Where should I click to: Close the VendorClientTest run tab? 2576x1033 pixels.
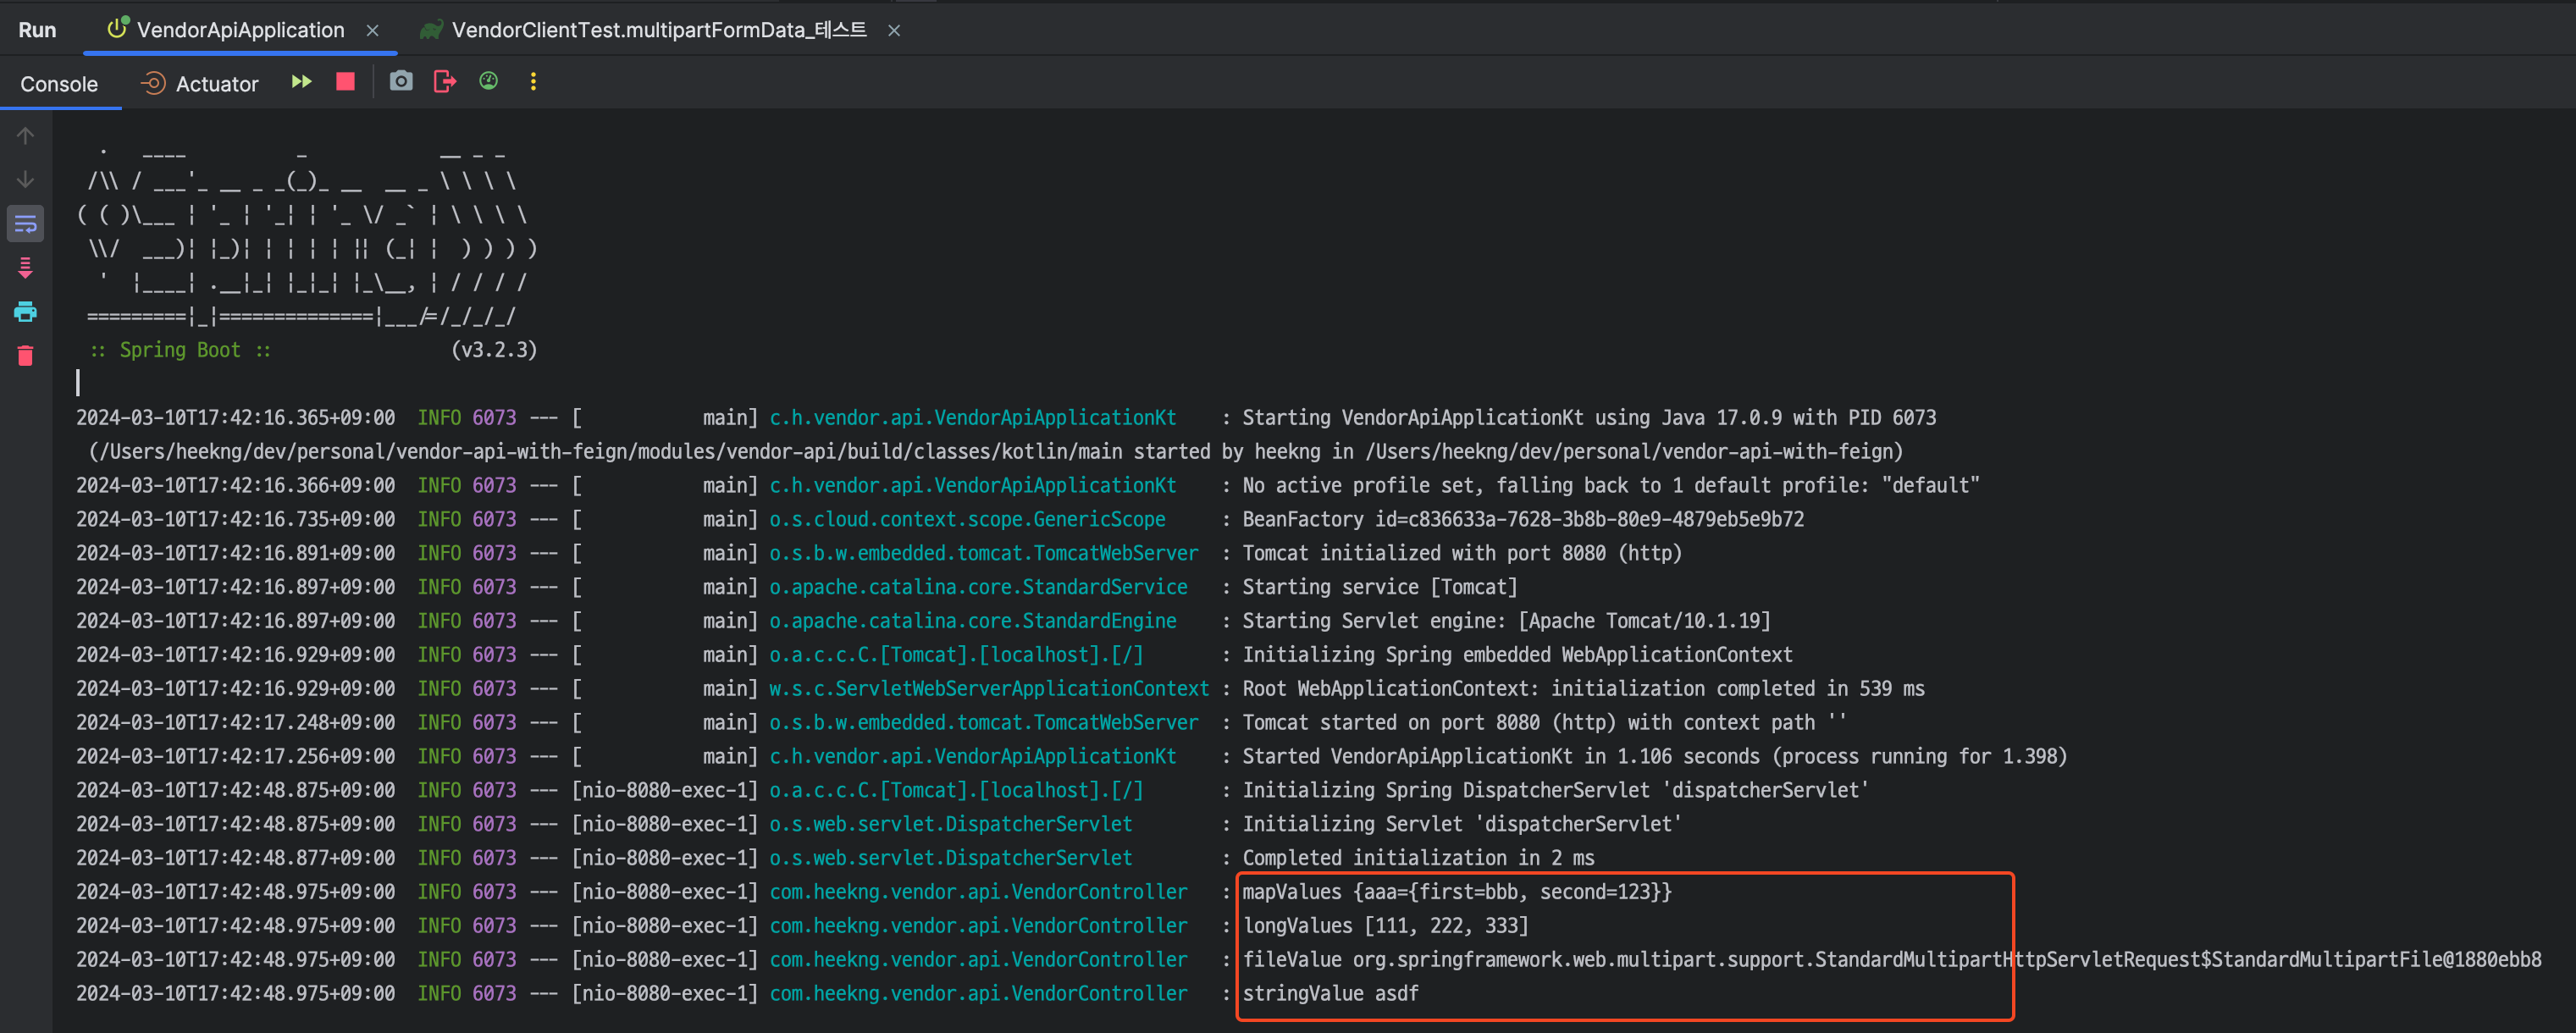click(x=894, y=31)
